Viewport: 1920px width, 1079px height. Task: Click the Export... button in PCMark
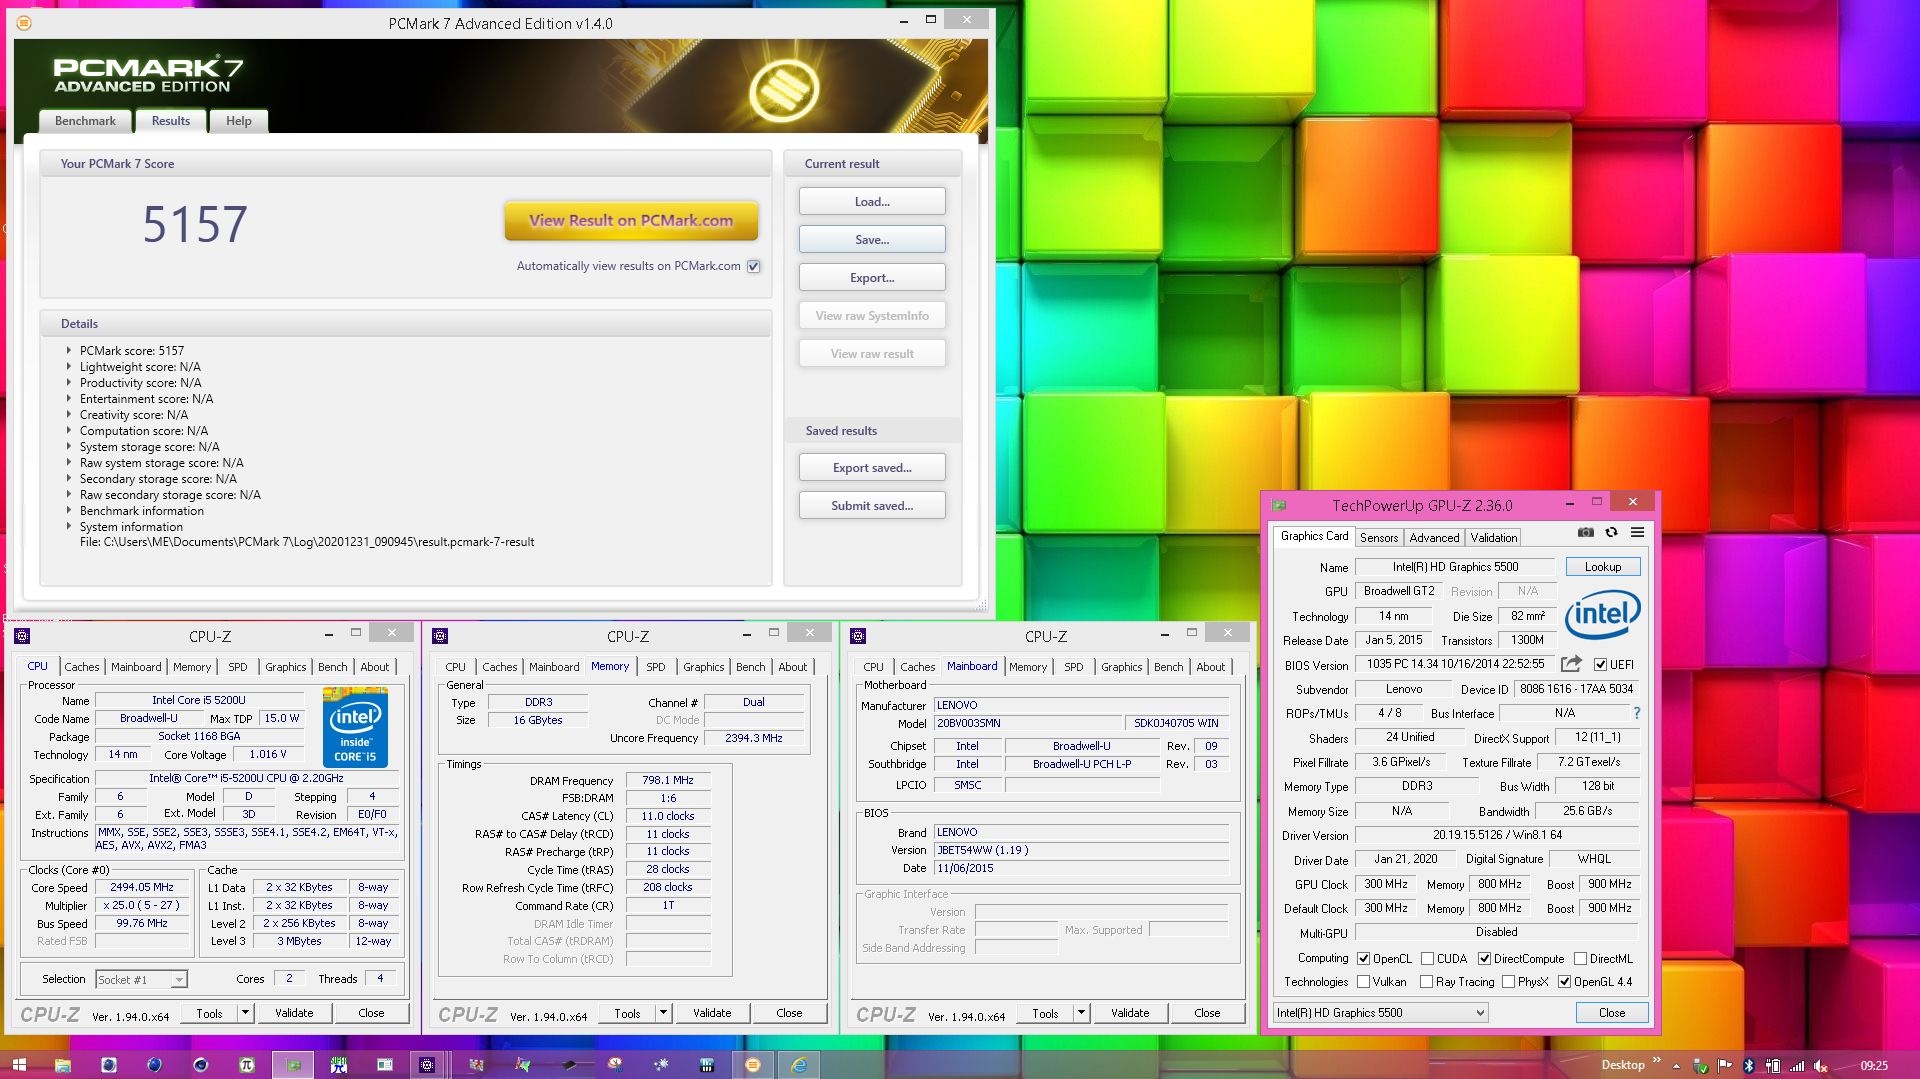pos(872,278)
